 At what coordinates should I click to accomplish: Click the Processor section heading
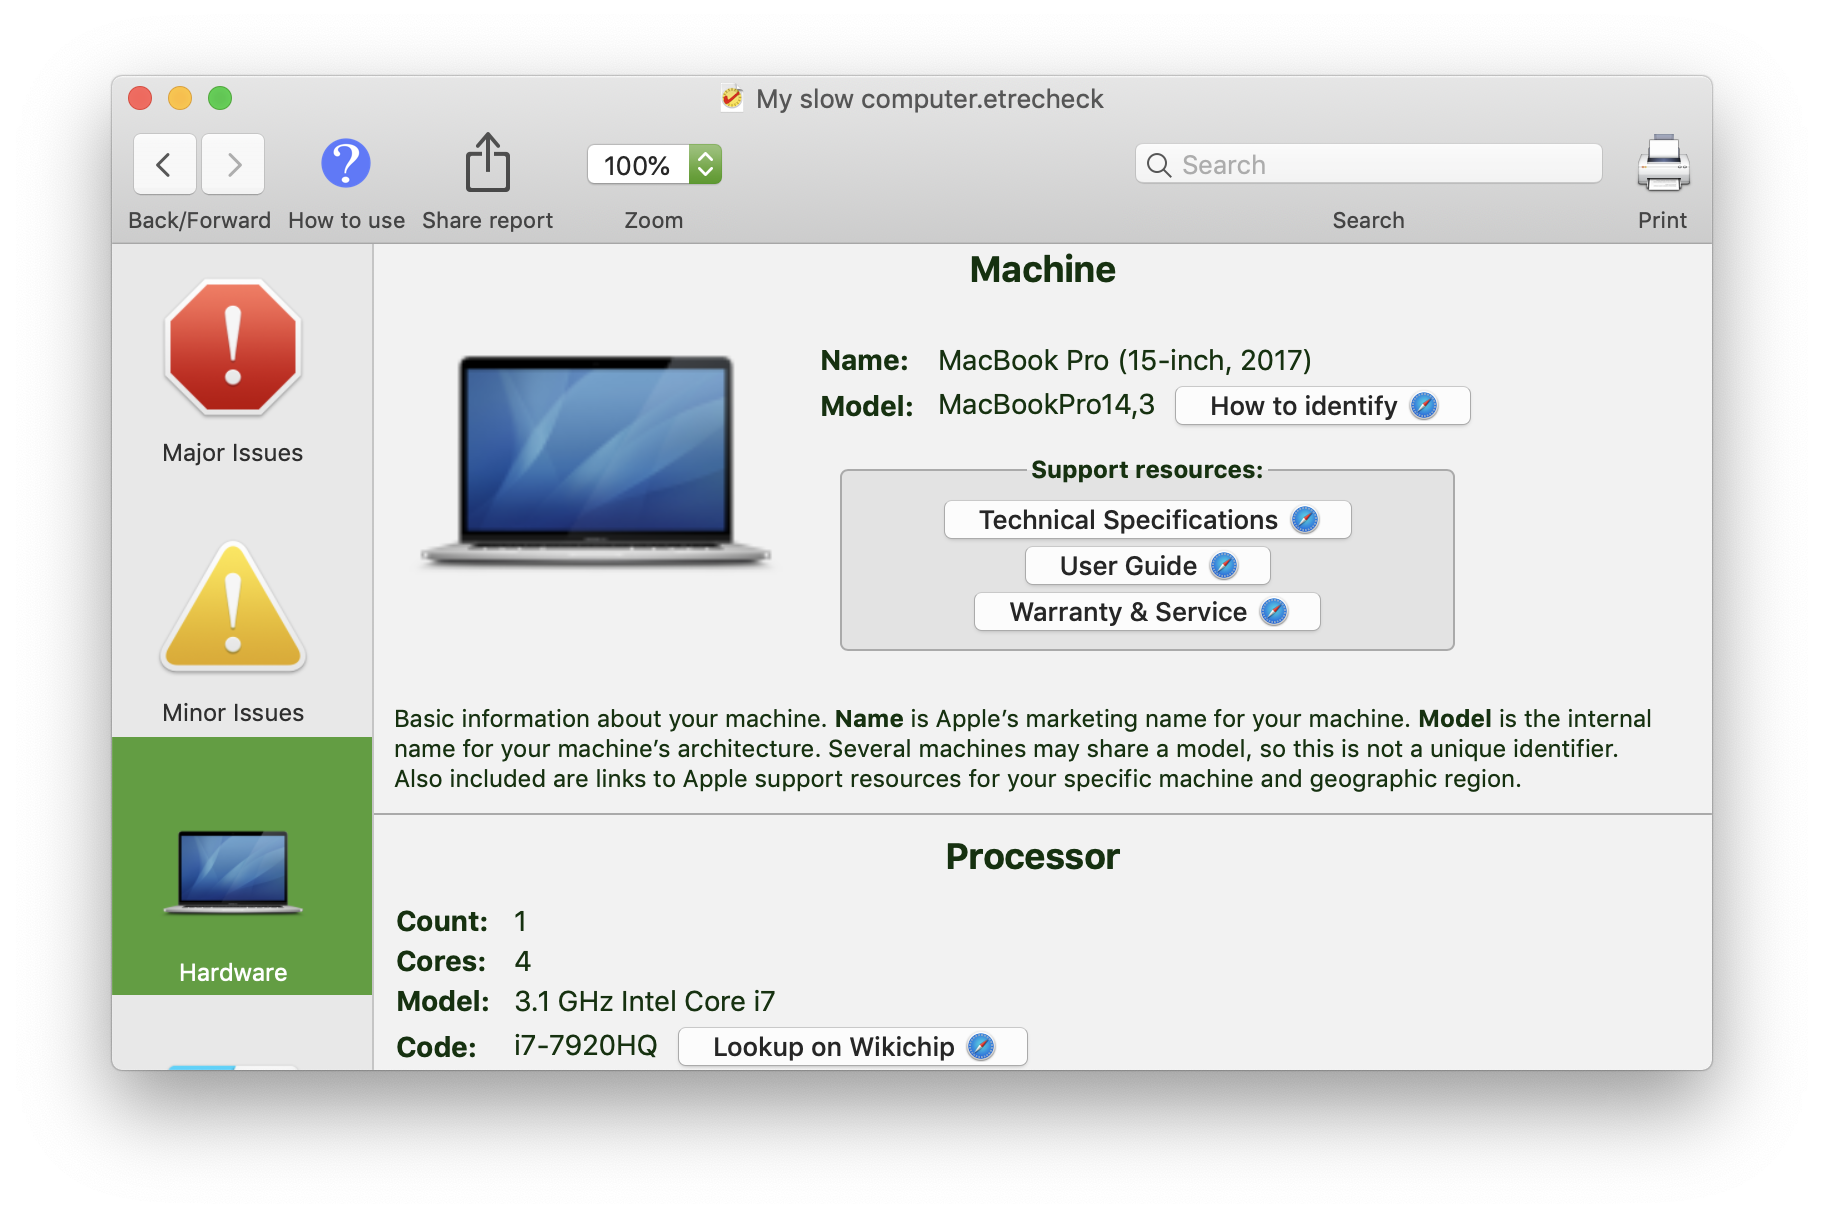(1032, 857)
